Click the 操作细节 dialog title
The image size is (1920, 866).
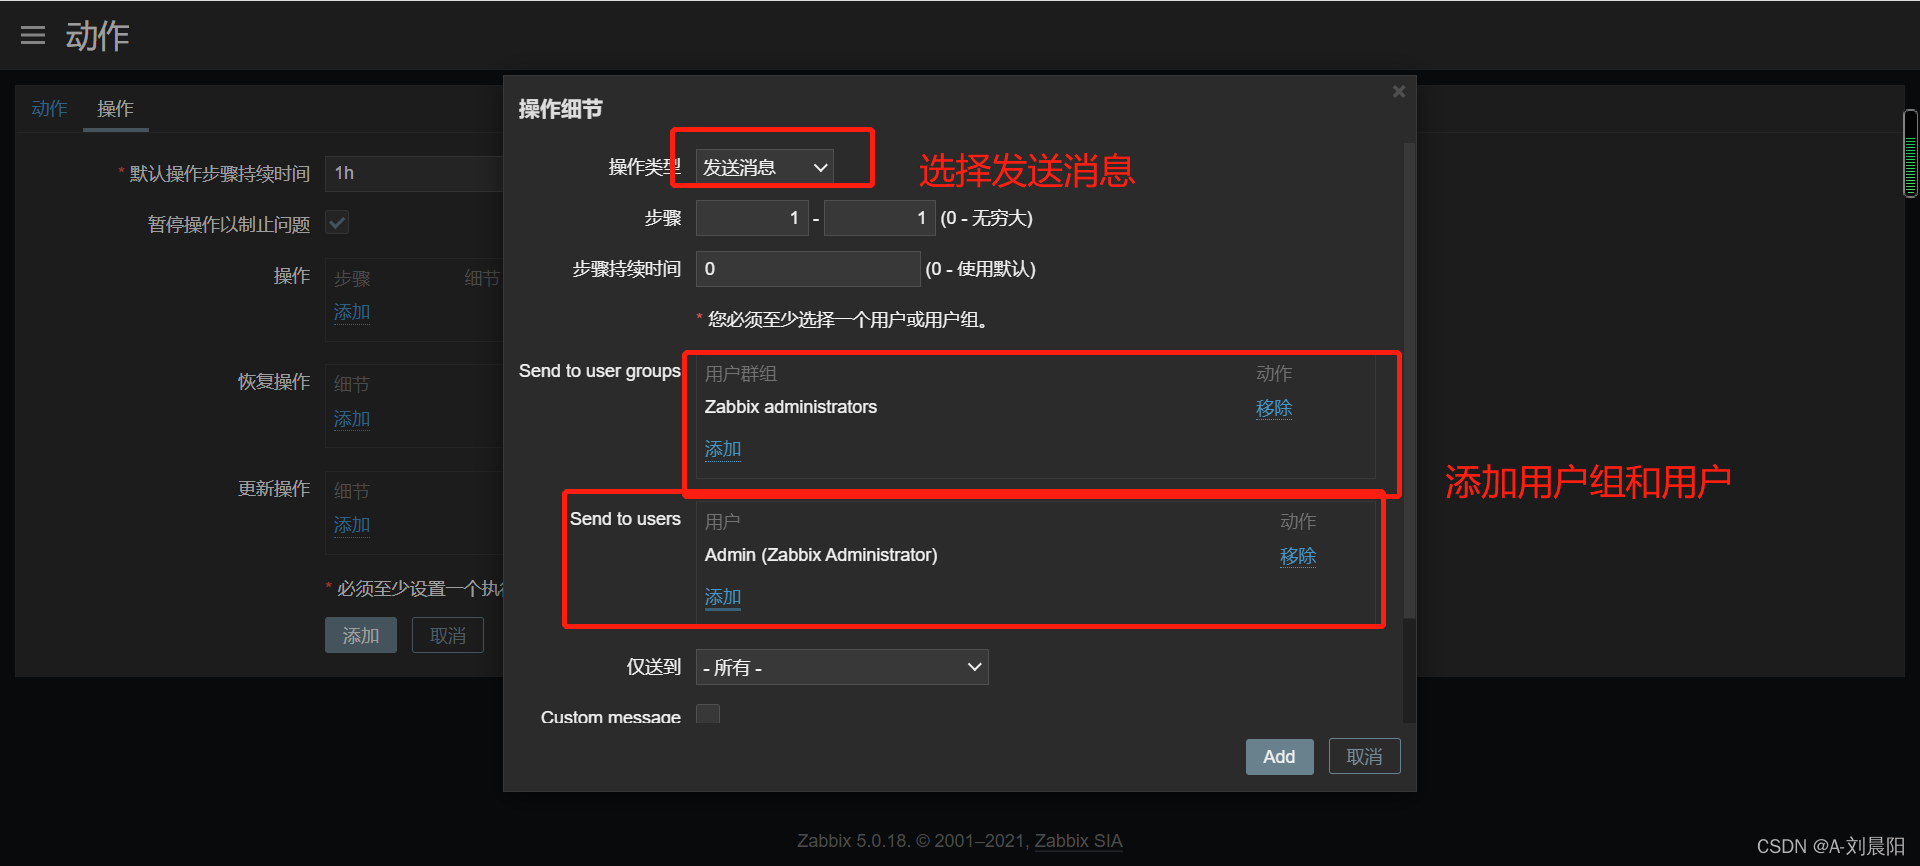561,109
